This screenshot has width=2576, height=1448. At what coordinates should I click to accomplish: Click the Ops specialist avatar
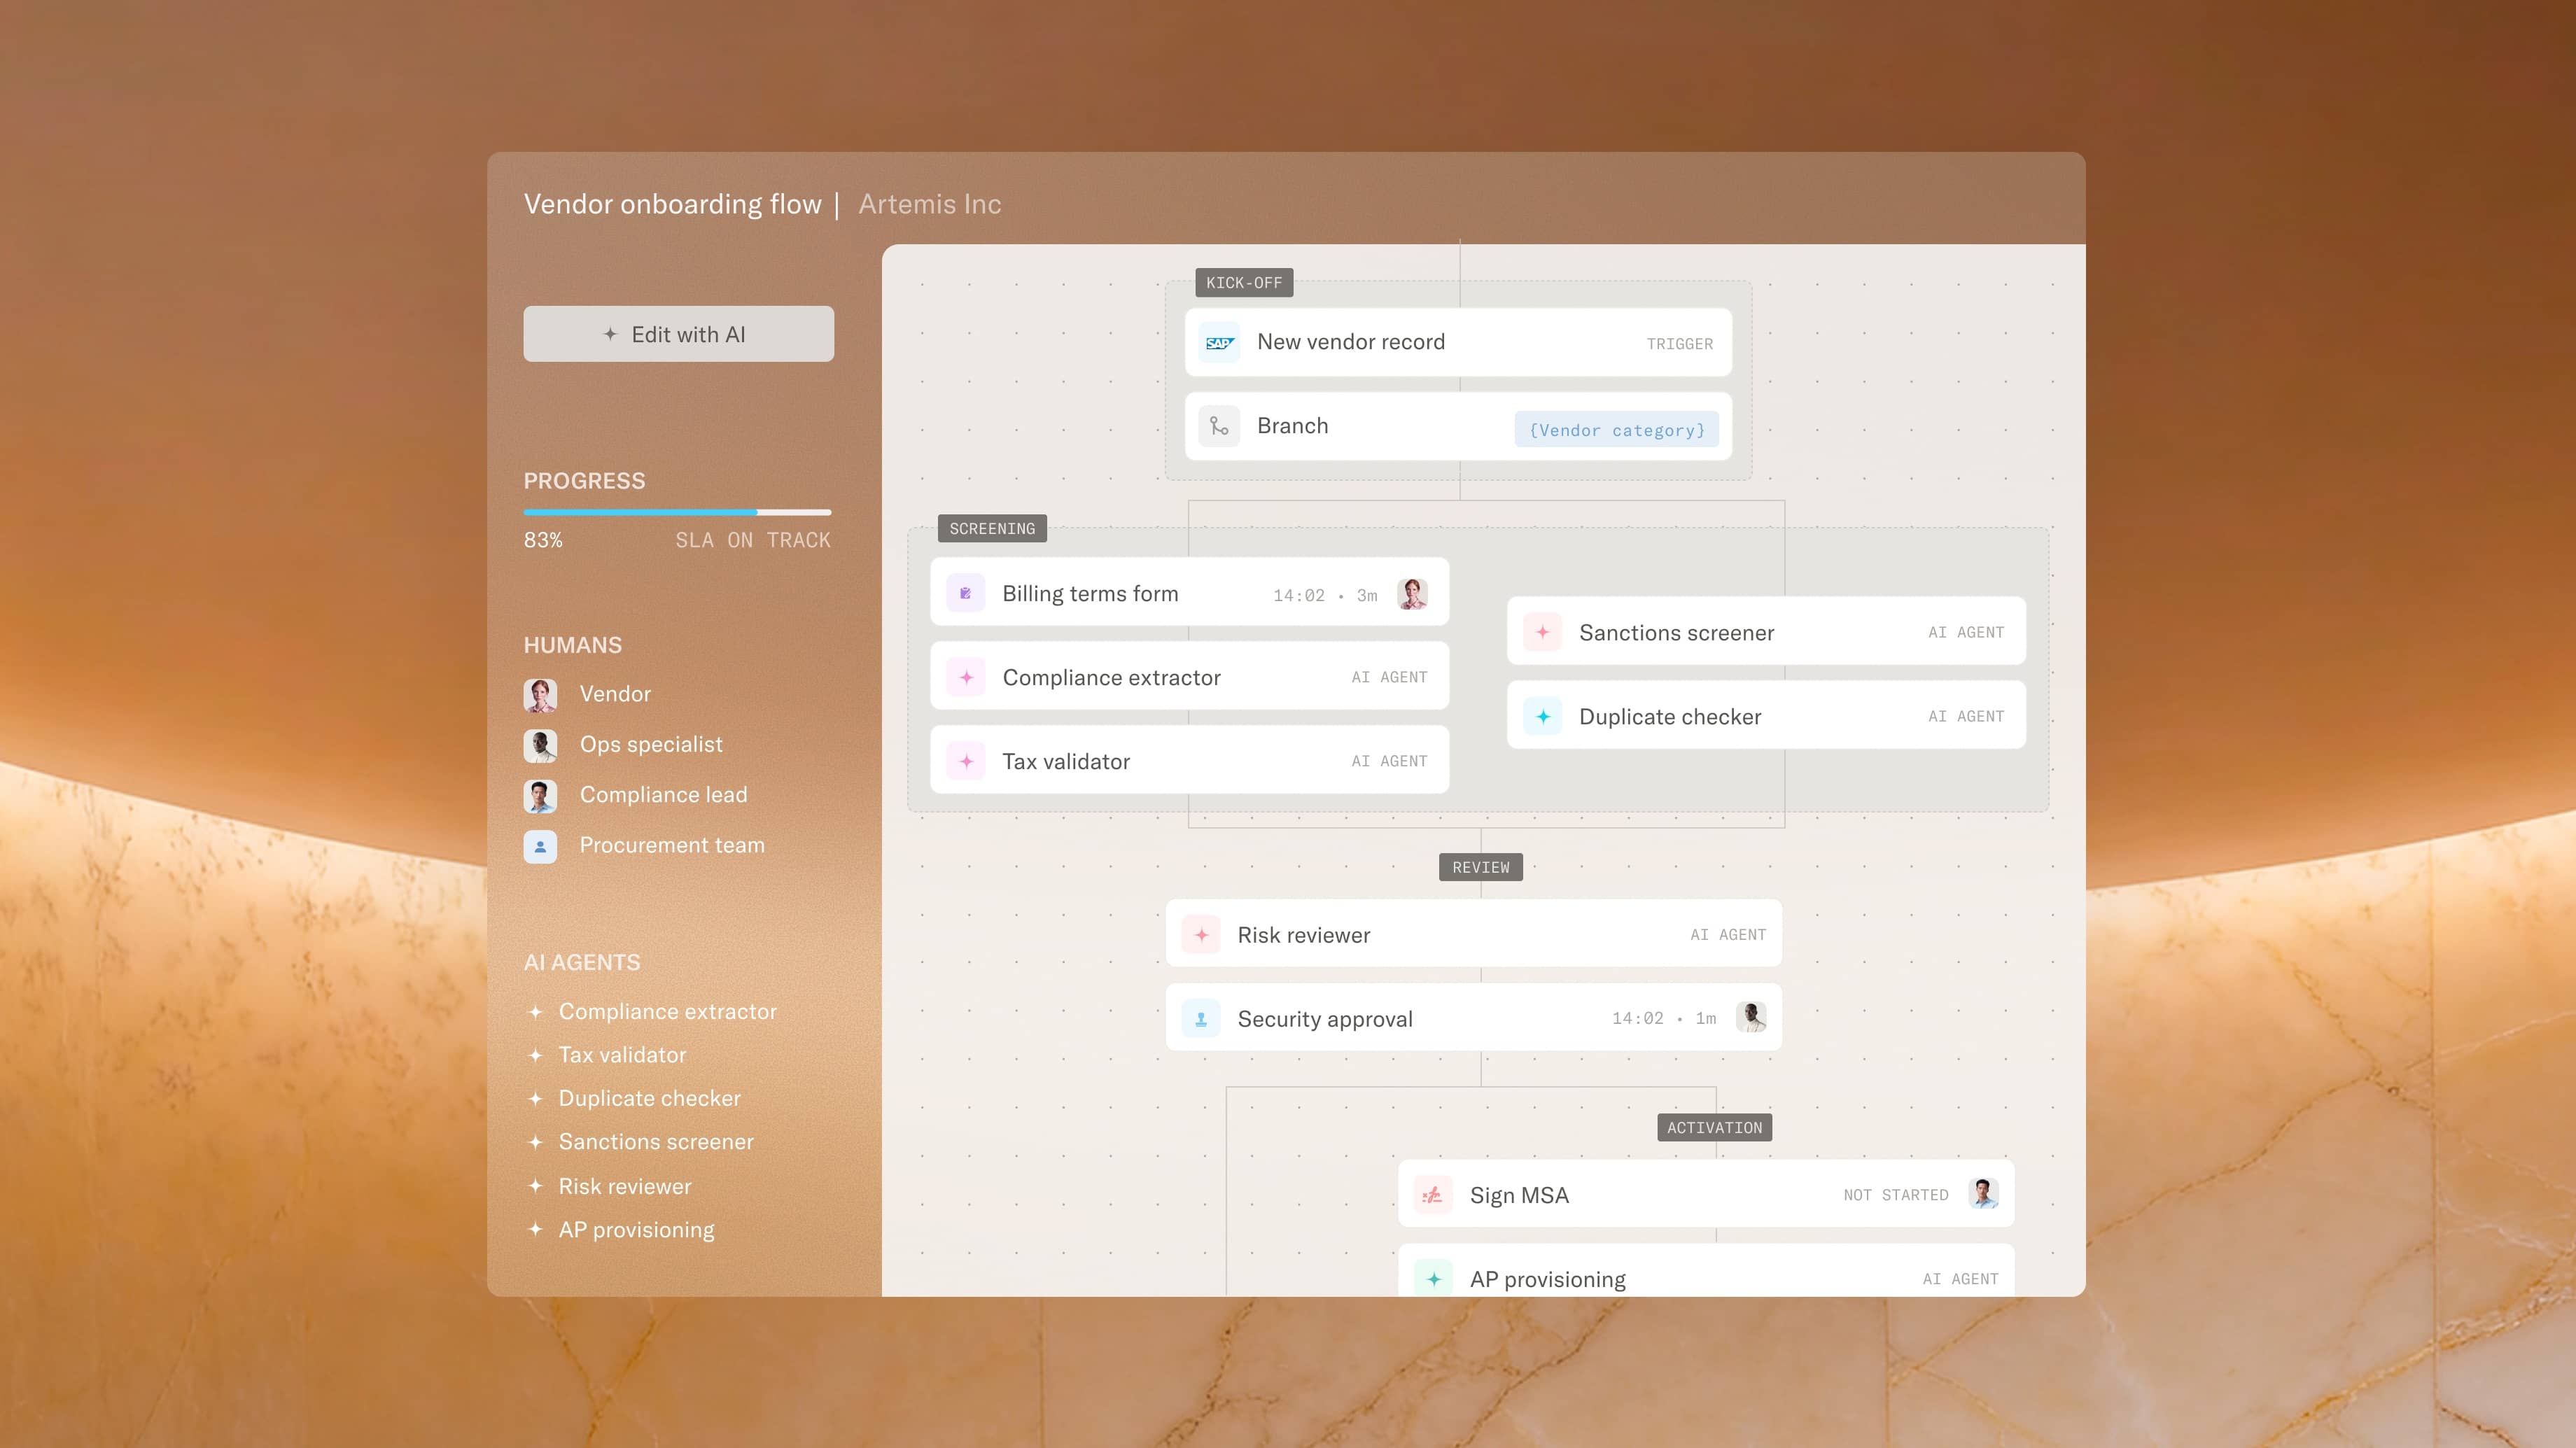tap(540, 745)
